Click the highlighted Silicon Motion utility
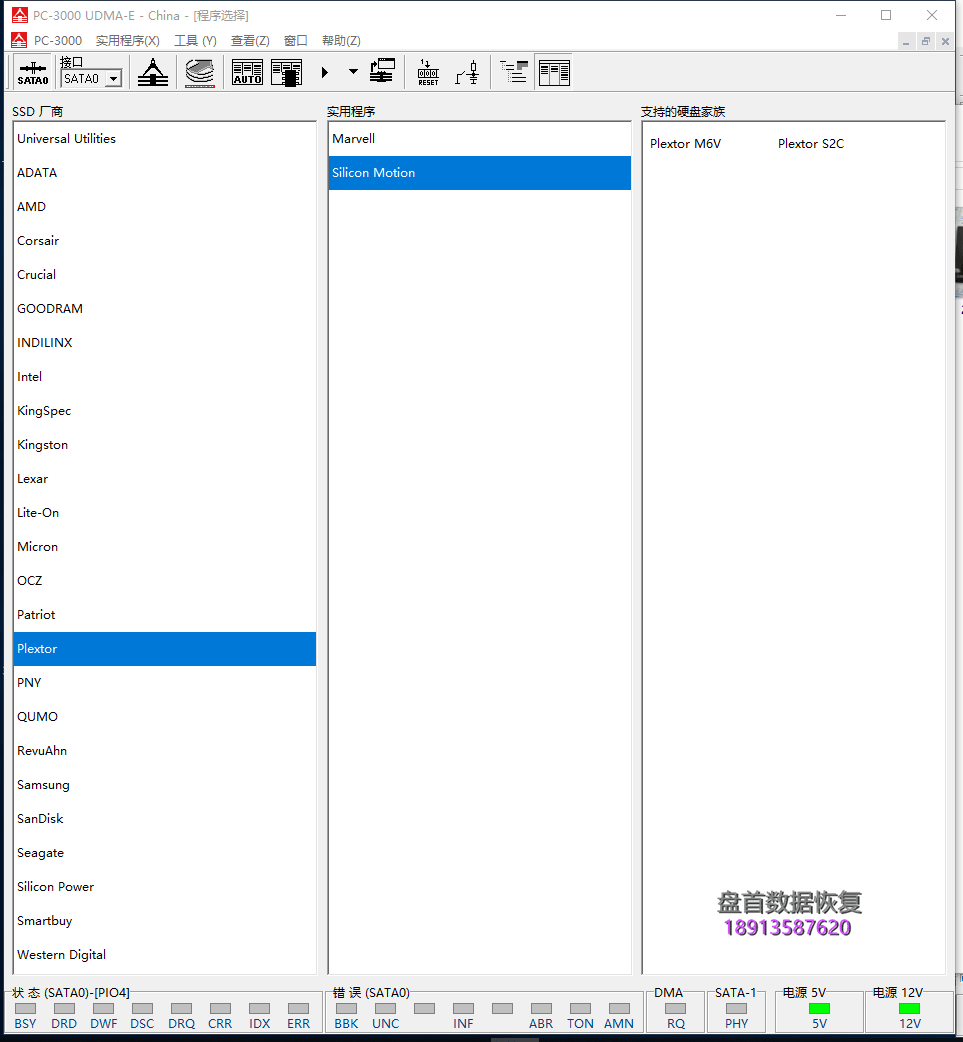This screenshot has height=1042, width=963. (x=479, y=173)
